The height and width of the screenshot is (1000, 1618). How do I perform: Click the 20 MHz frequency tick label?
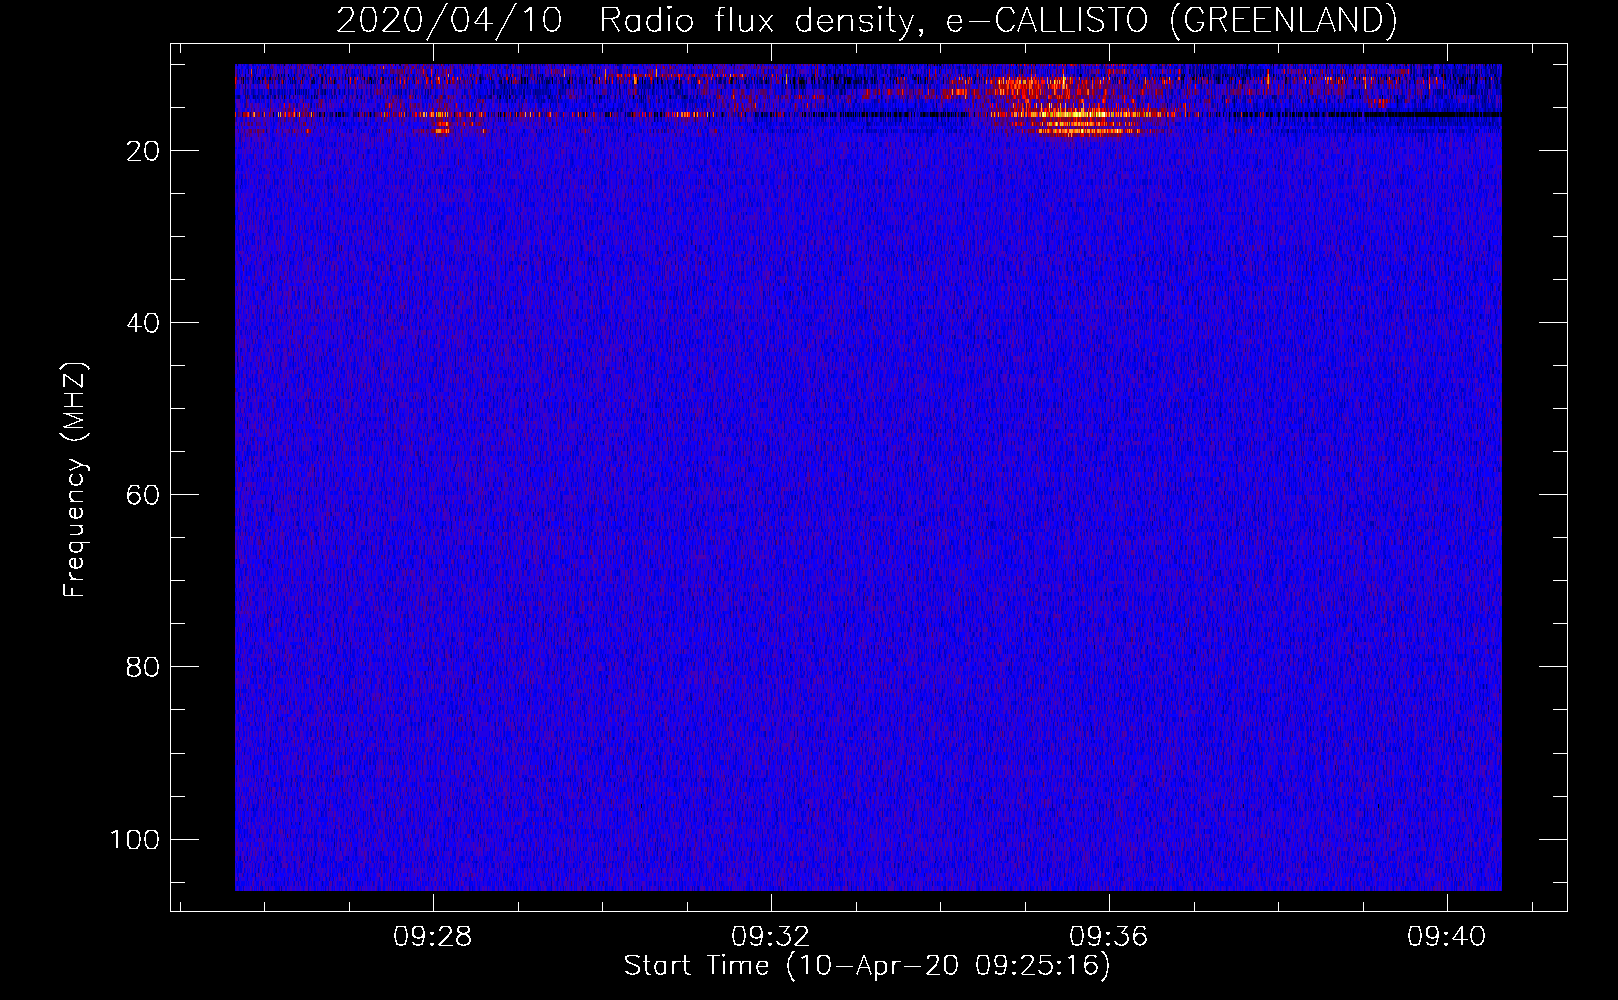[x=143, y=151]
